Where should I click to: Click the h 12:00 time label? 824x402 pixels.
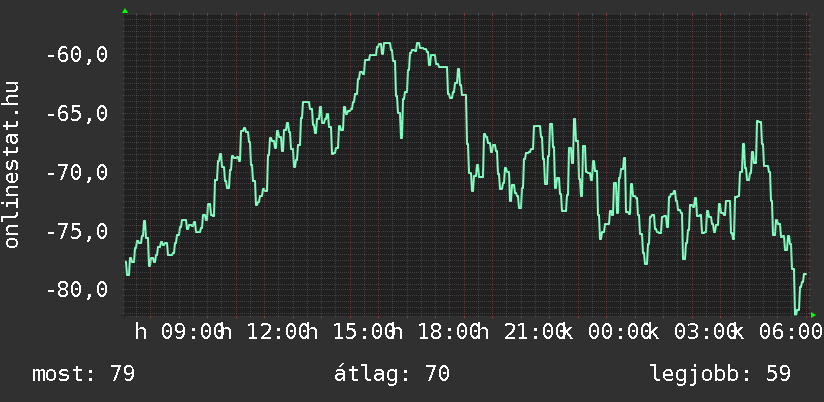click(x=264, y=331)
